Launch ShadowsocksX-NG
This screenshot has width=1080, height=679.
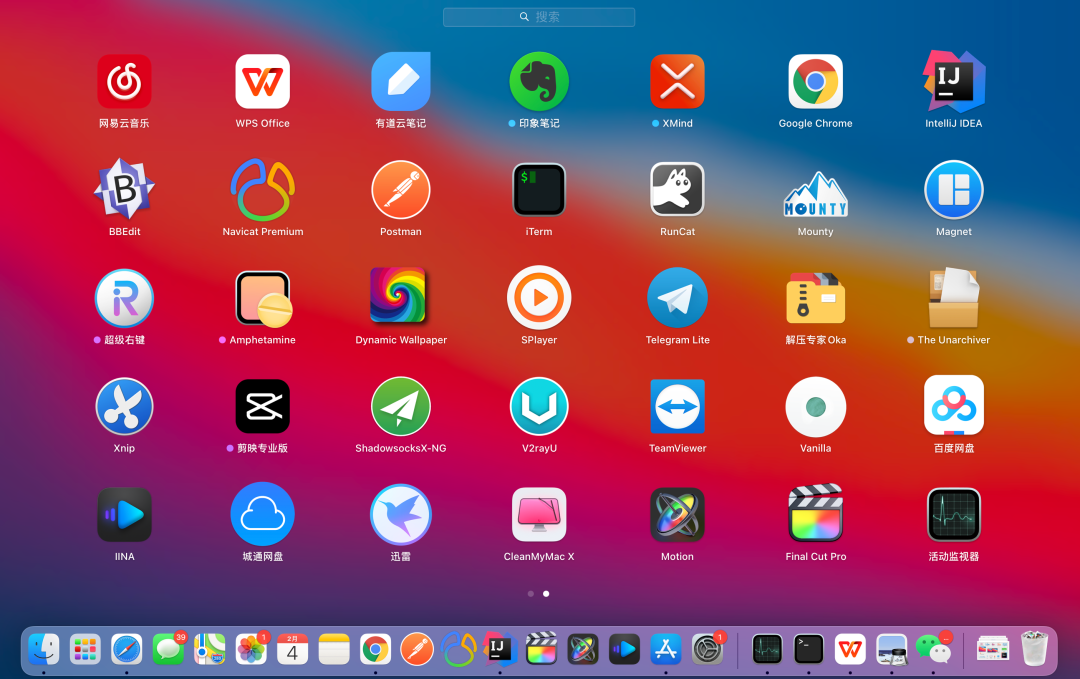pos(401,406)
